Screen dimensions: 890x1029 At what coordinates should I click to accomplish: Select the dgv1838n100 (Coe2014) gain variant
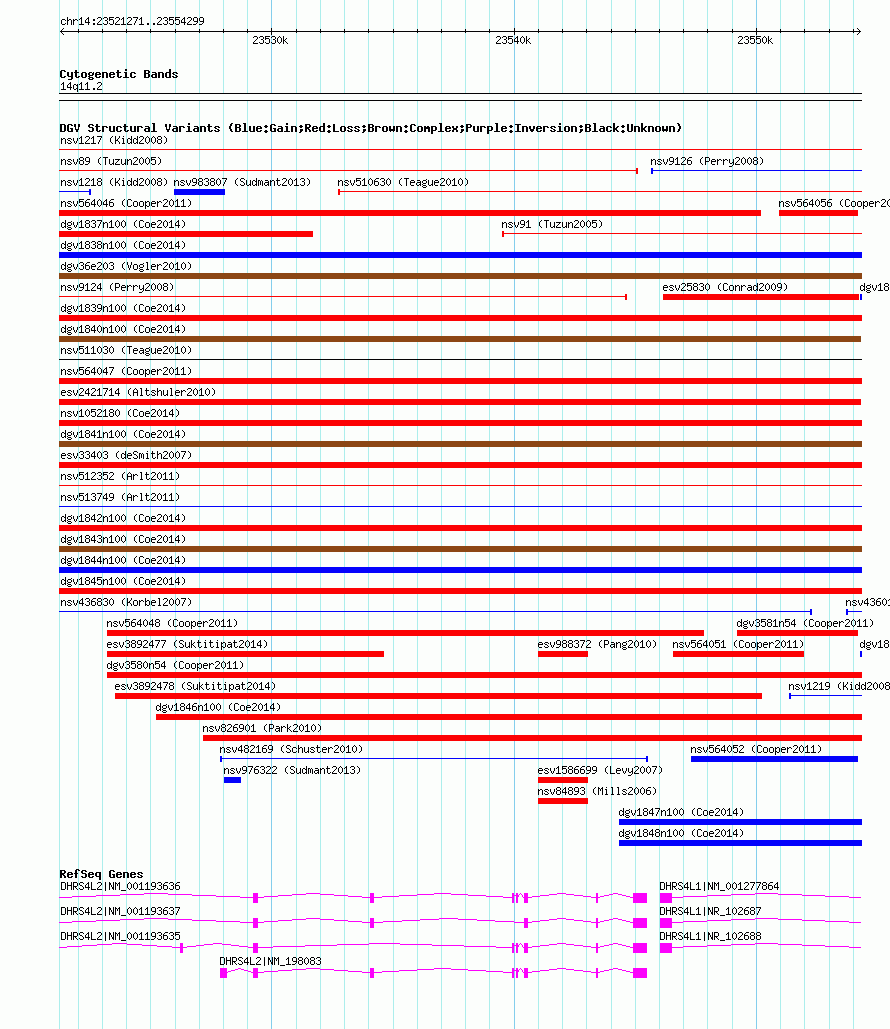point(460,255)
